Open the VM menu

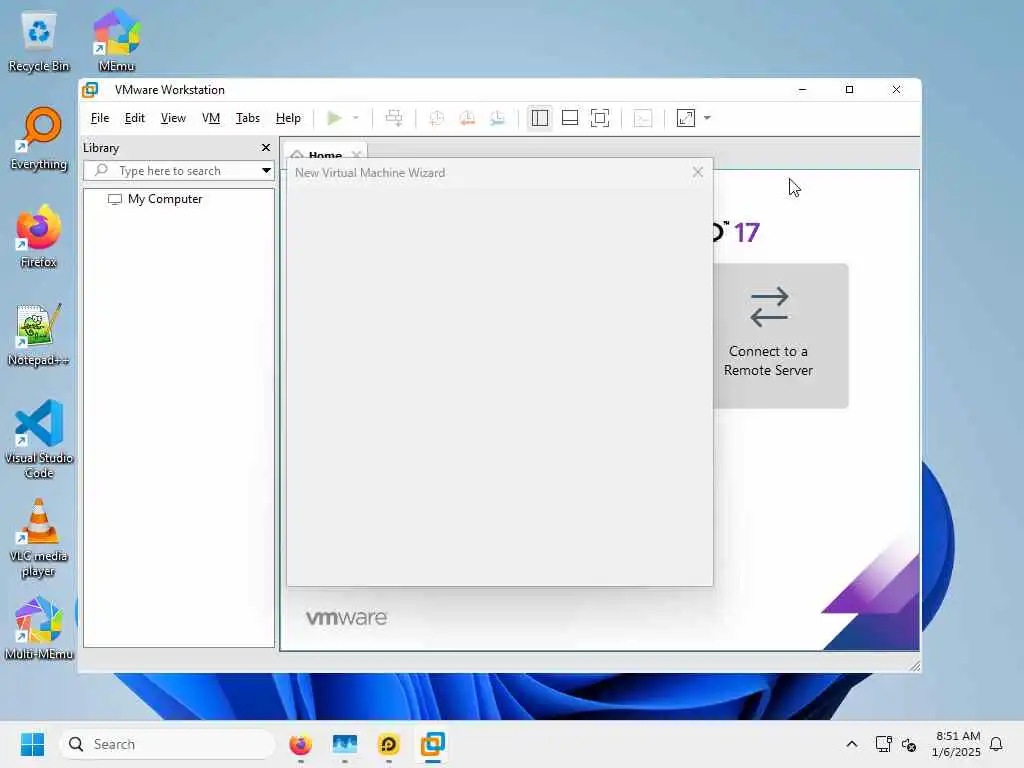pos(211,118)
